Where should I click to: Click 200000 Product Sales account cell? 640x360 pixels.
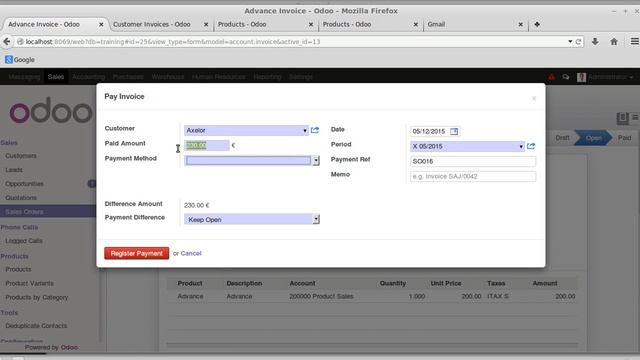321,296
